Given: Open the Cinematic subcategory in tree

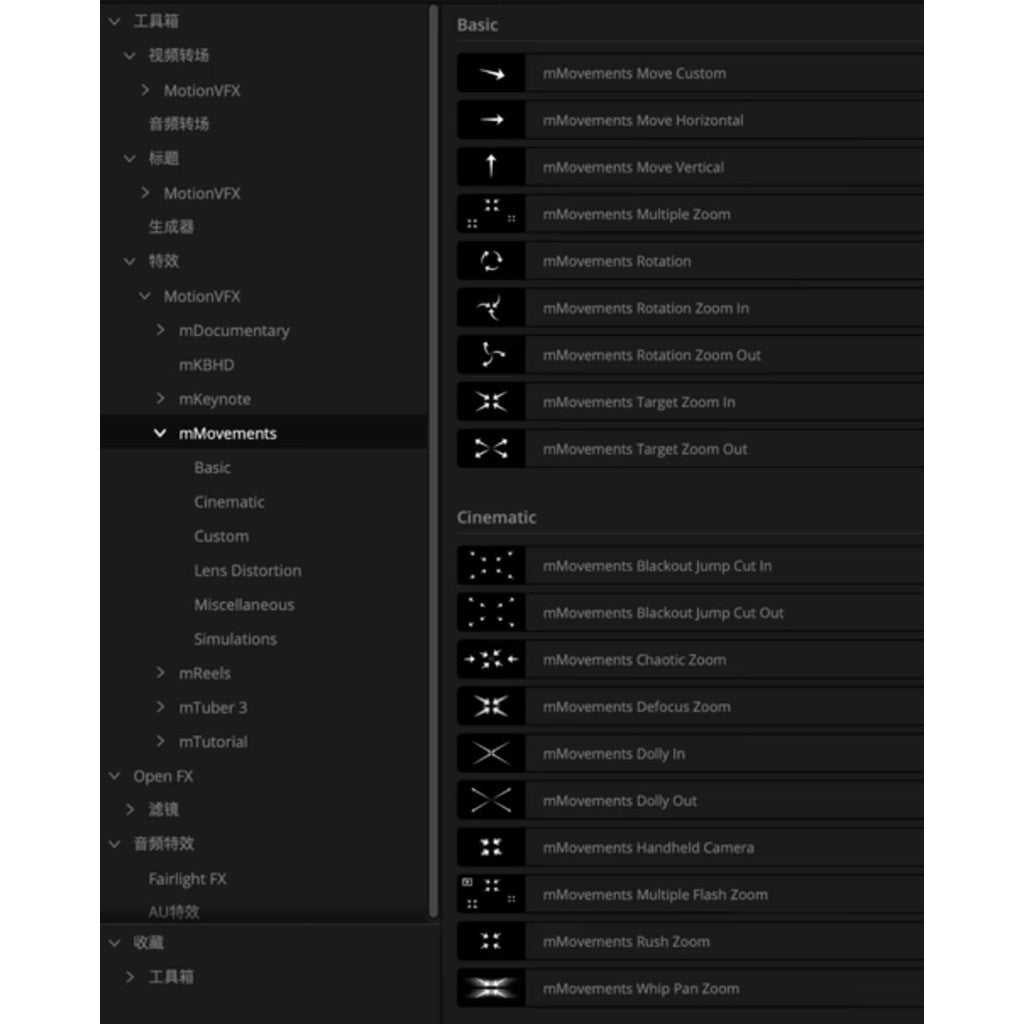Looking at the screenshot, I should tap(229, 502).
